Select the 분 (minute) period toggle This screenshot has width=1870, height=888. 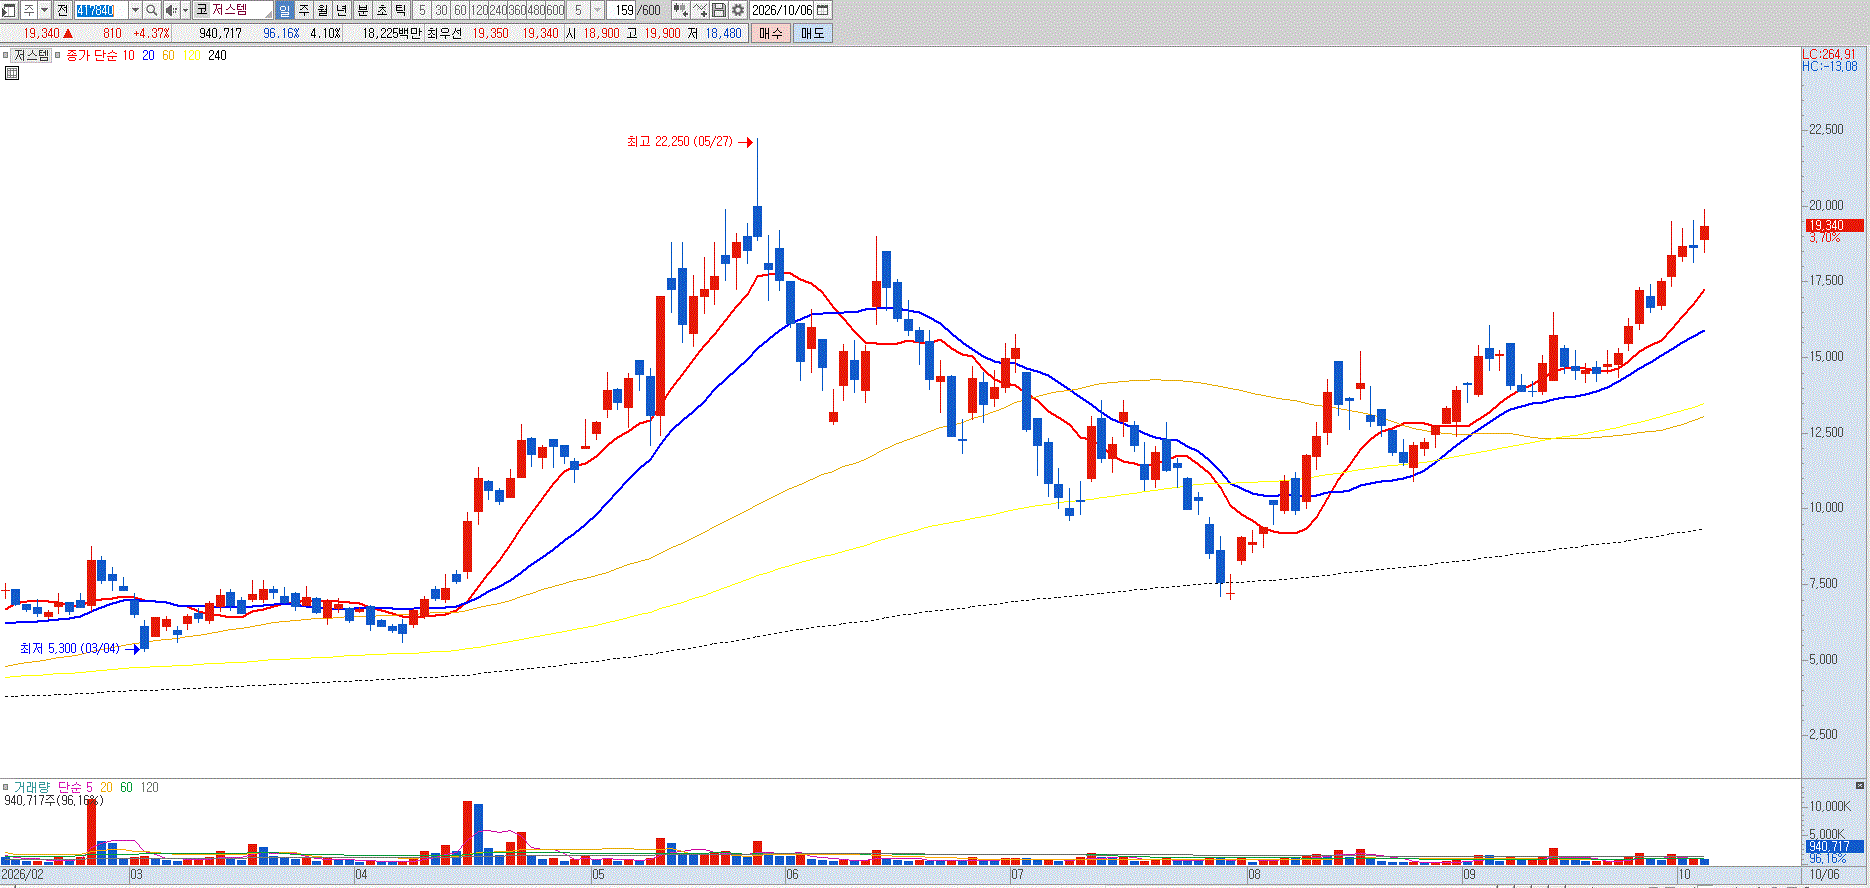pos(363,10)
